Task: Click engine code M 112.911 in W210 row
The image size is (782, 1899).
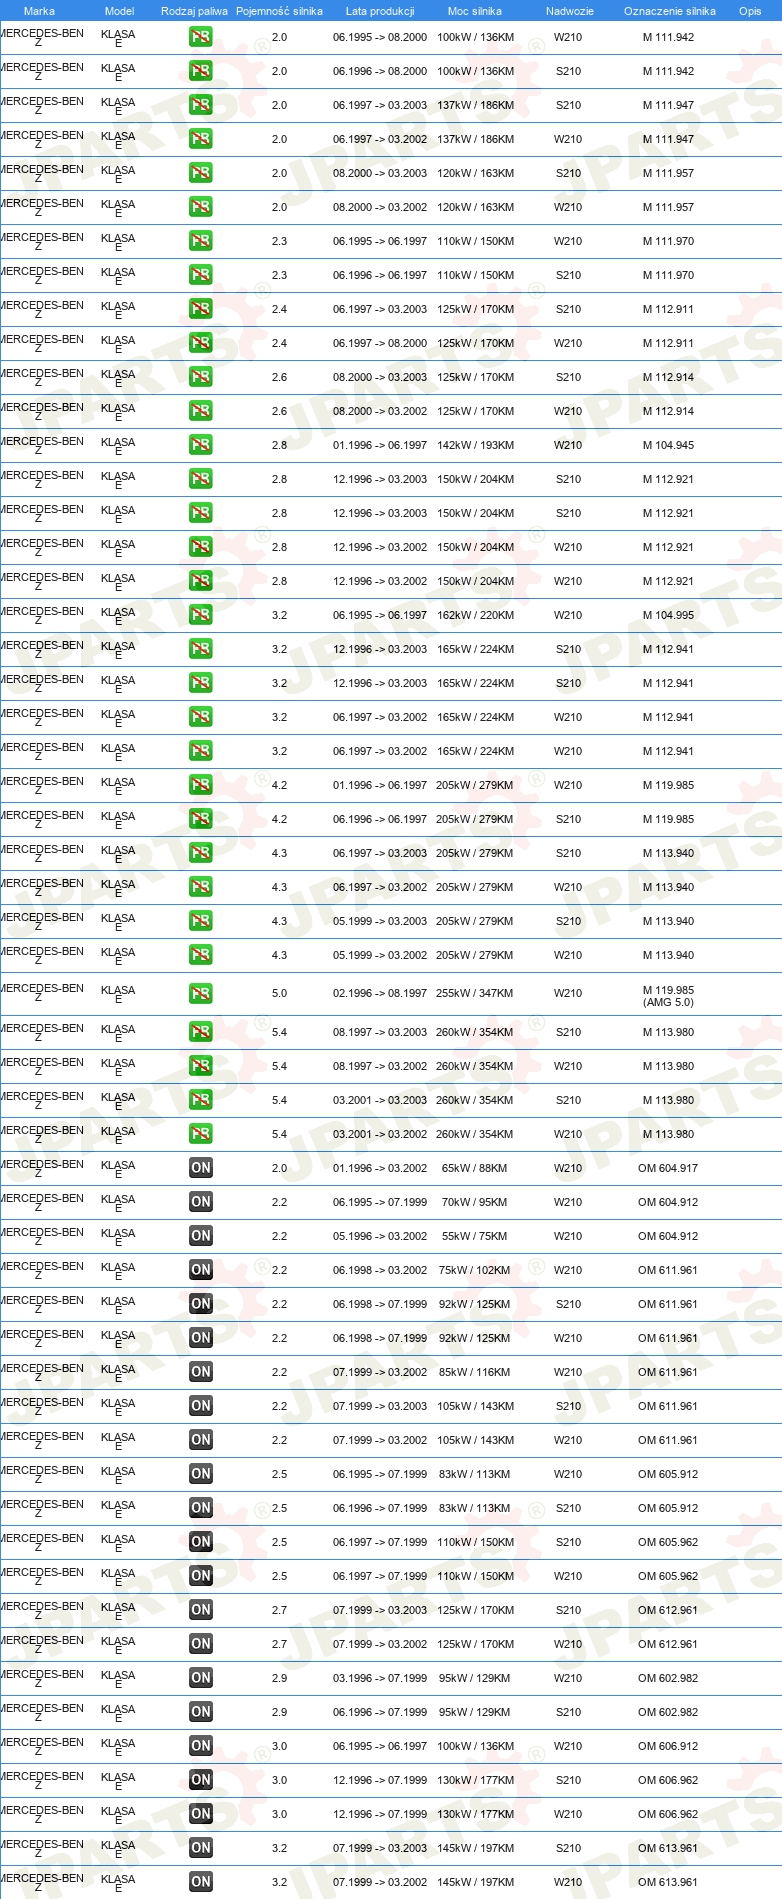Action: click(x=668, y=343)
